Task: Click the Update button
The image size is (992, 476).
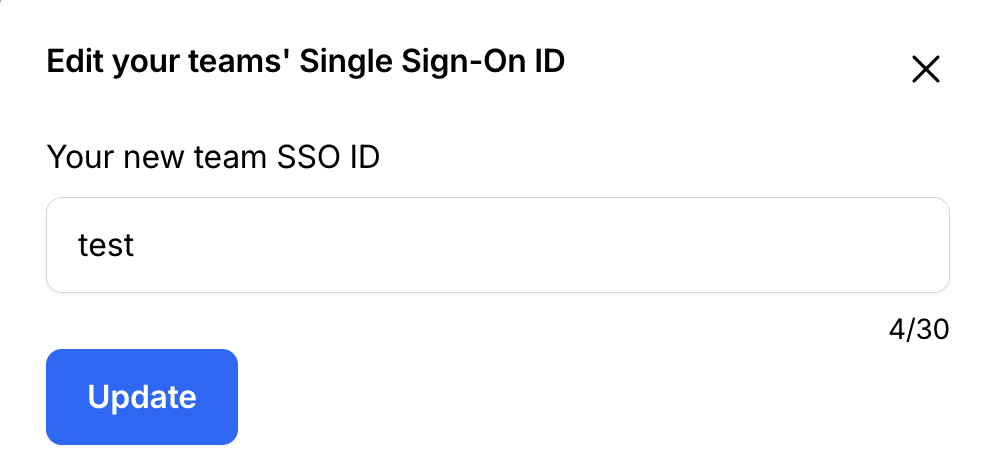Action: click(x=142, y=397)
